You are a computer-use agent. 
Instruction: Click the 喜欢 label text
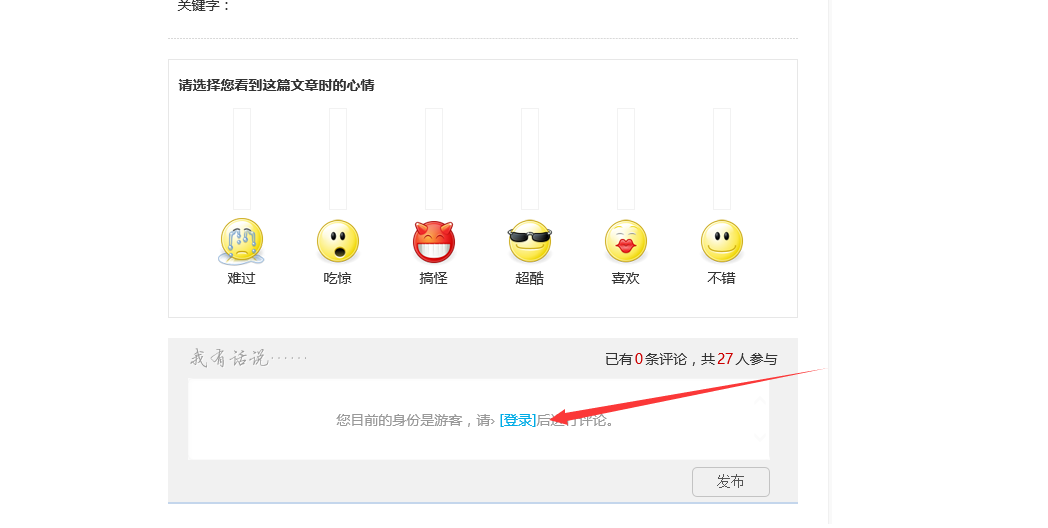626,278
